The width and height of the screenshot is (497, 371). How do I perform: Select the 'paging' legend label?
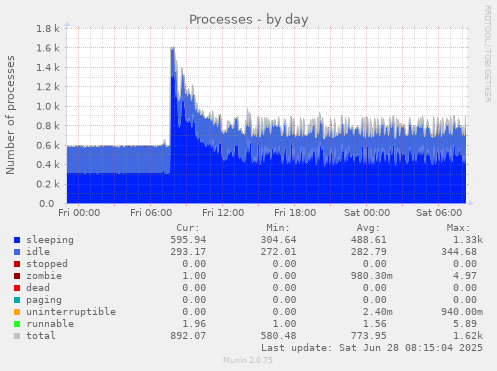[44, 300]
